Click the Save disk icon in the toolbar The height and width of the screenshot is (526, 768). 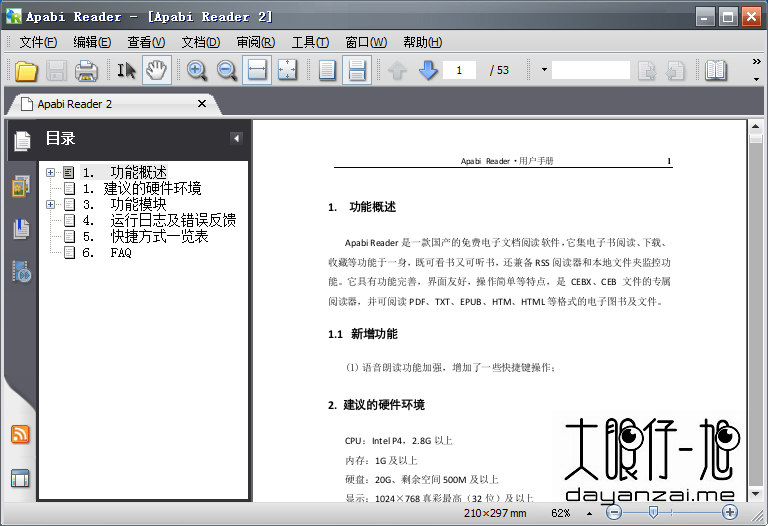point(56,71)
